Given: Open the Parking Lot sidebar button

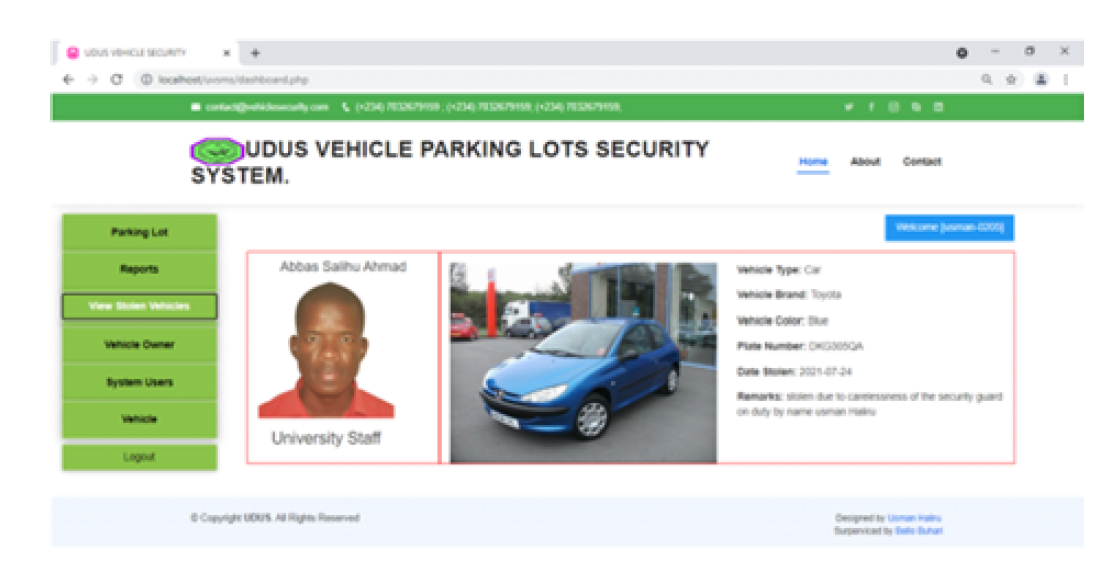Looking at the screenshot, I should (x=139, y=232).
